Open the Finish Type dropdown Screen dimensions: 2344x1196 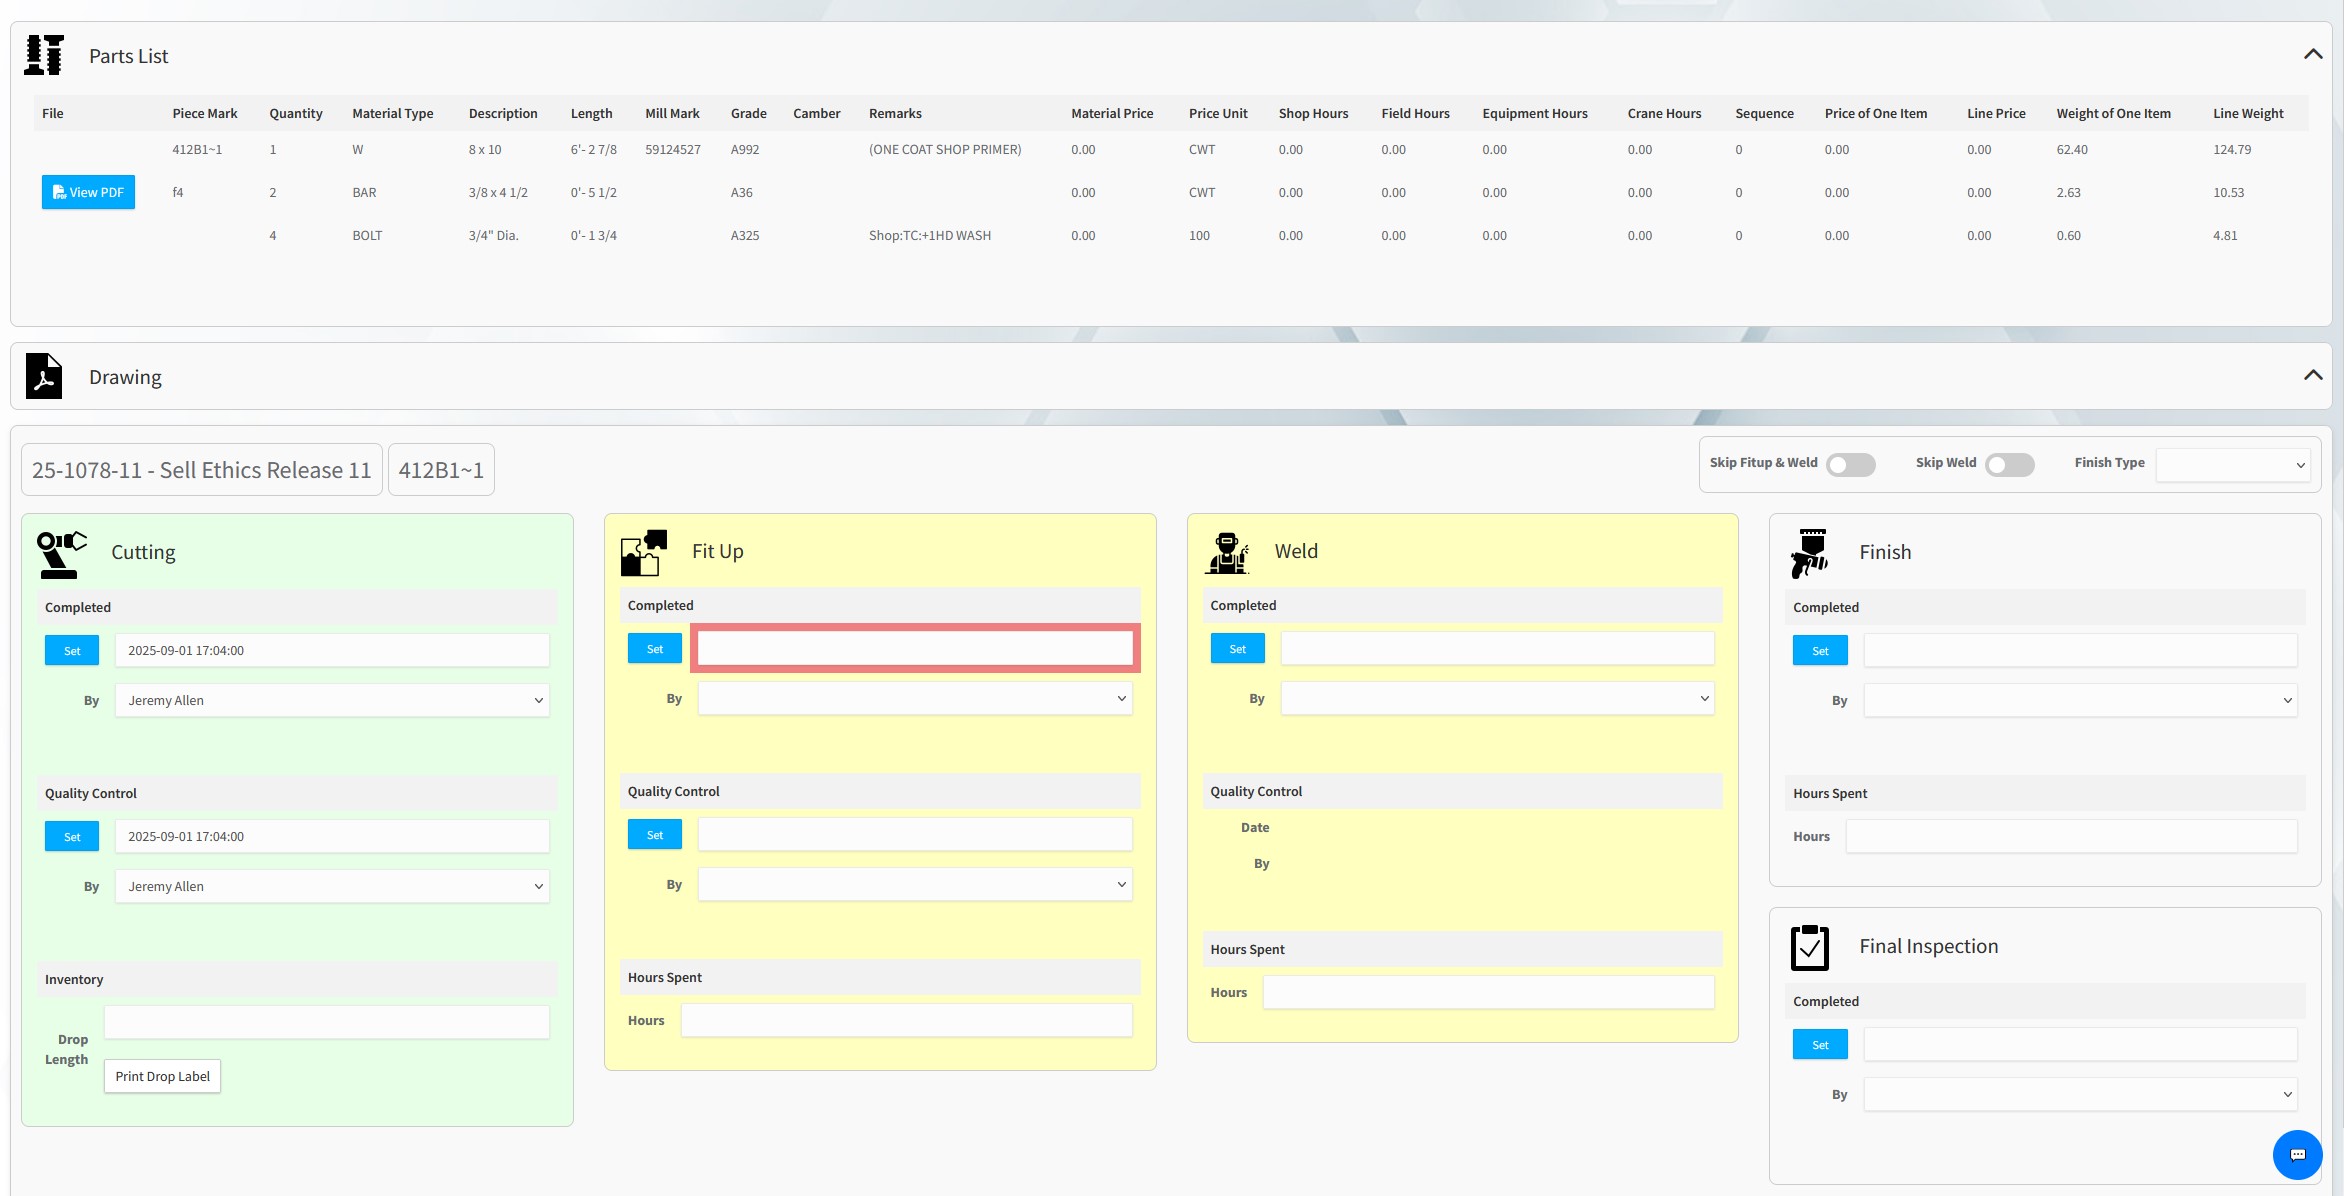click(2232, 465)
